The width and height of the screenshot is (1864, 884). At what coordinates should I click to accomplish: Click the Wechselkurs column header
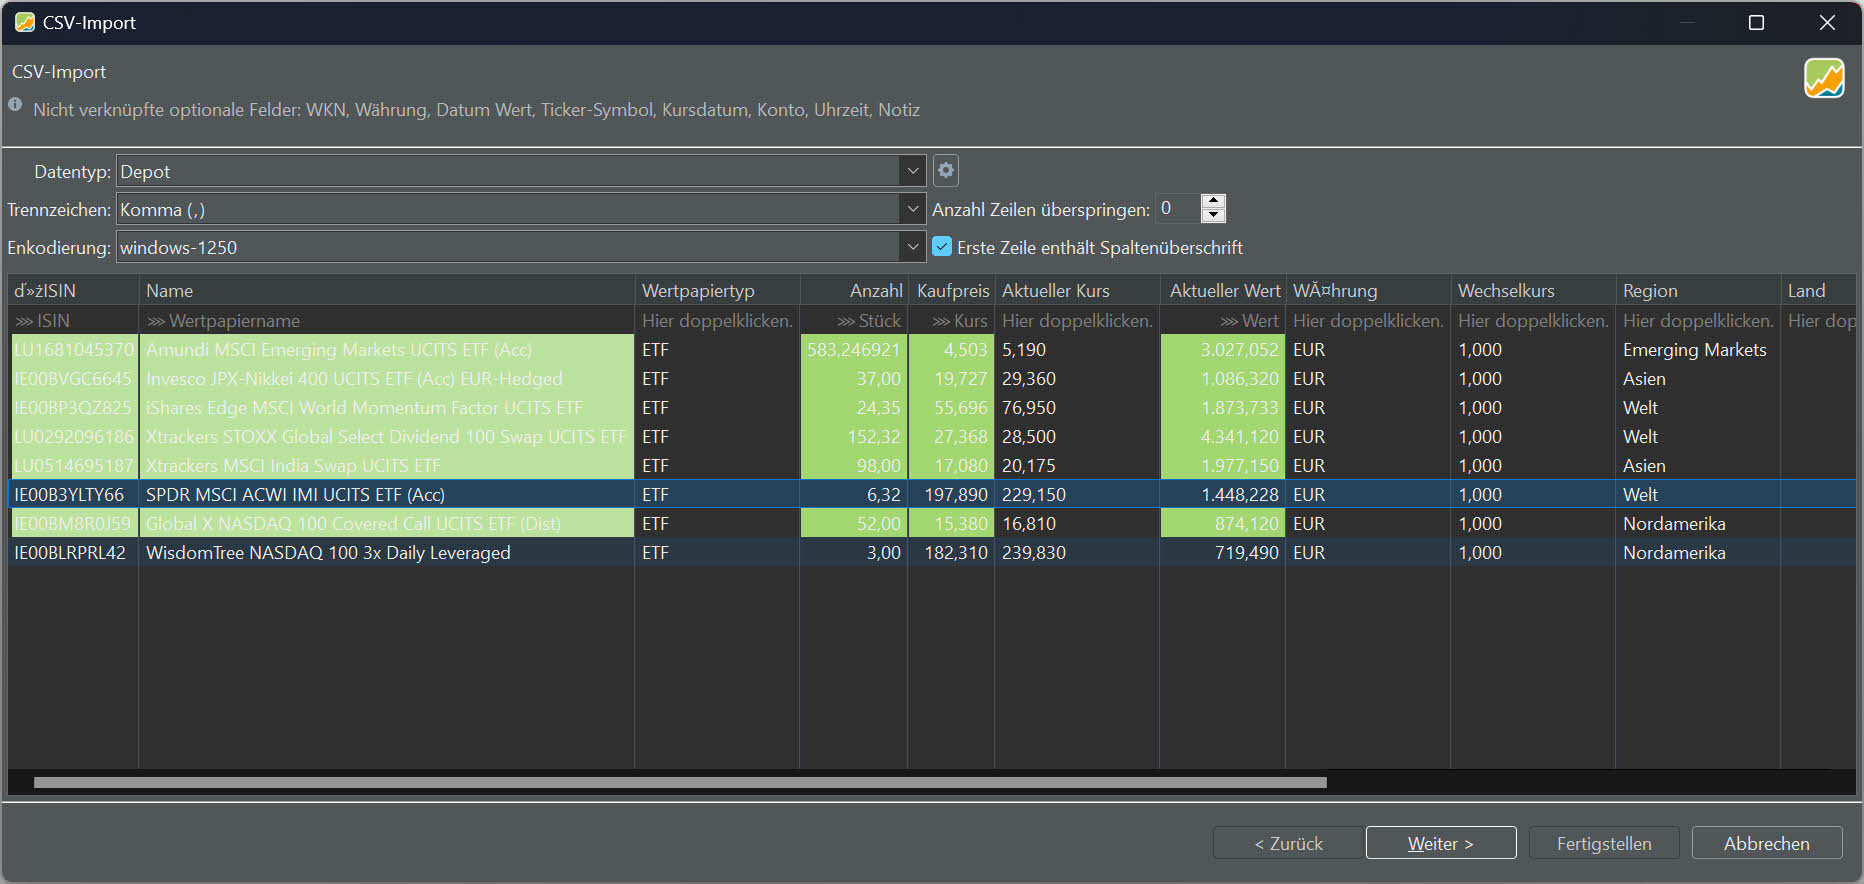click(1532, 290)
